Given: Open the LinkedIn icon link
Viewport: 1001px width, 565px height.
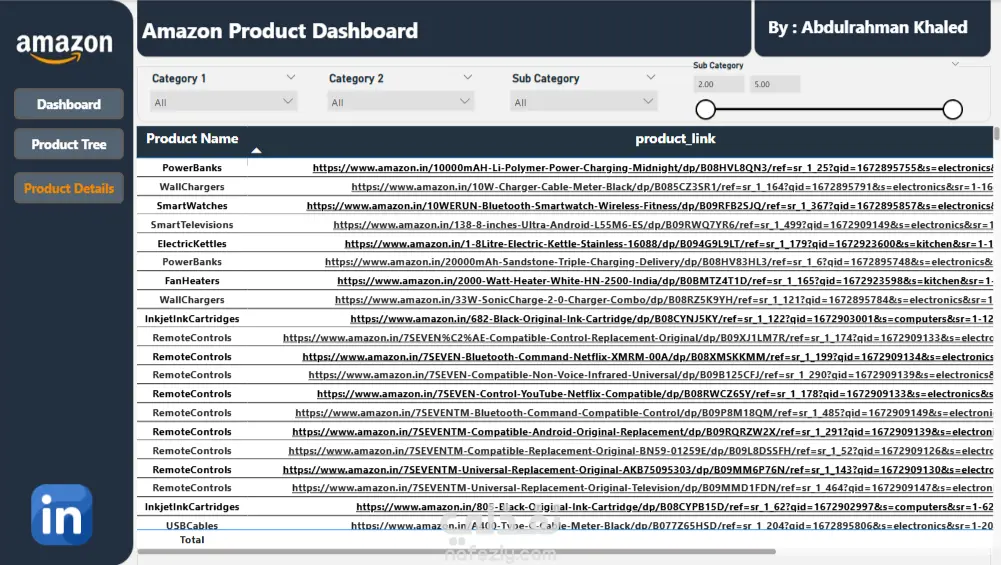Looking at the screenshot, I should coord(62,515).
